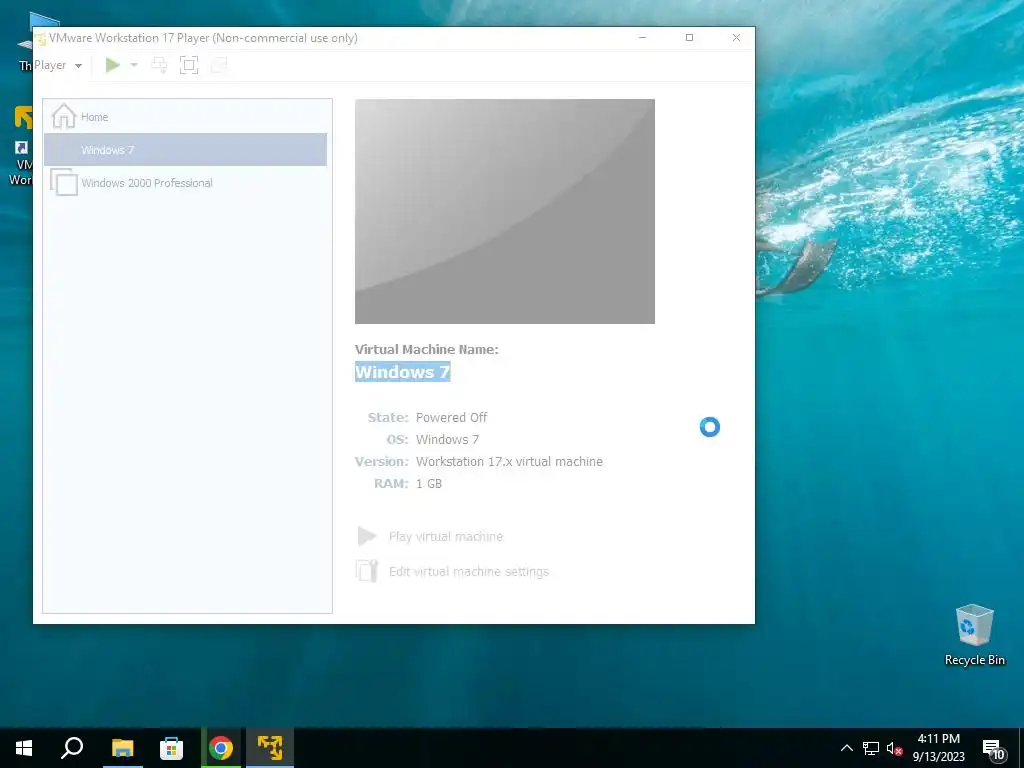Expand the power options dropdown arrow
The height and width of the screenshot is (768, 1024).
(x=134, y=65)
